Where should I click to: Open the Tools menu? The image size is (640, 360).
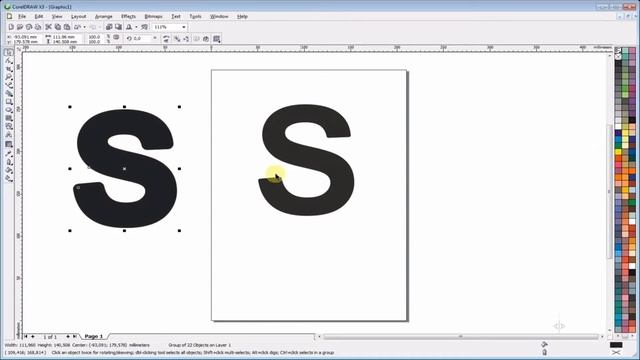tap(196, 16)
